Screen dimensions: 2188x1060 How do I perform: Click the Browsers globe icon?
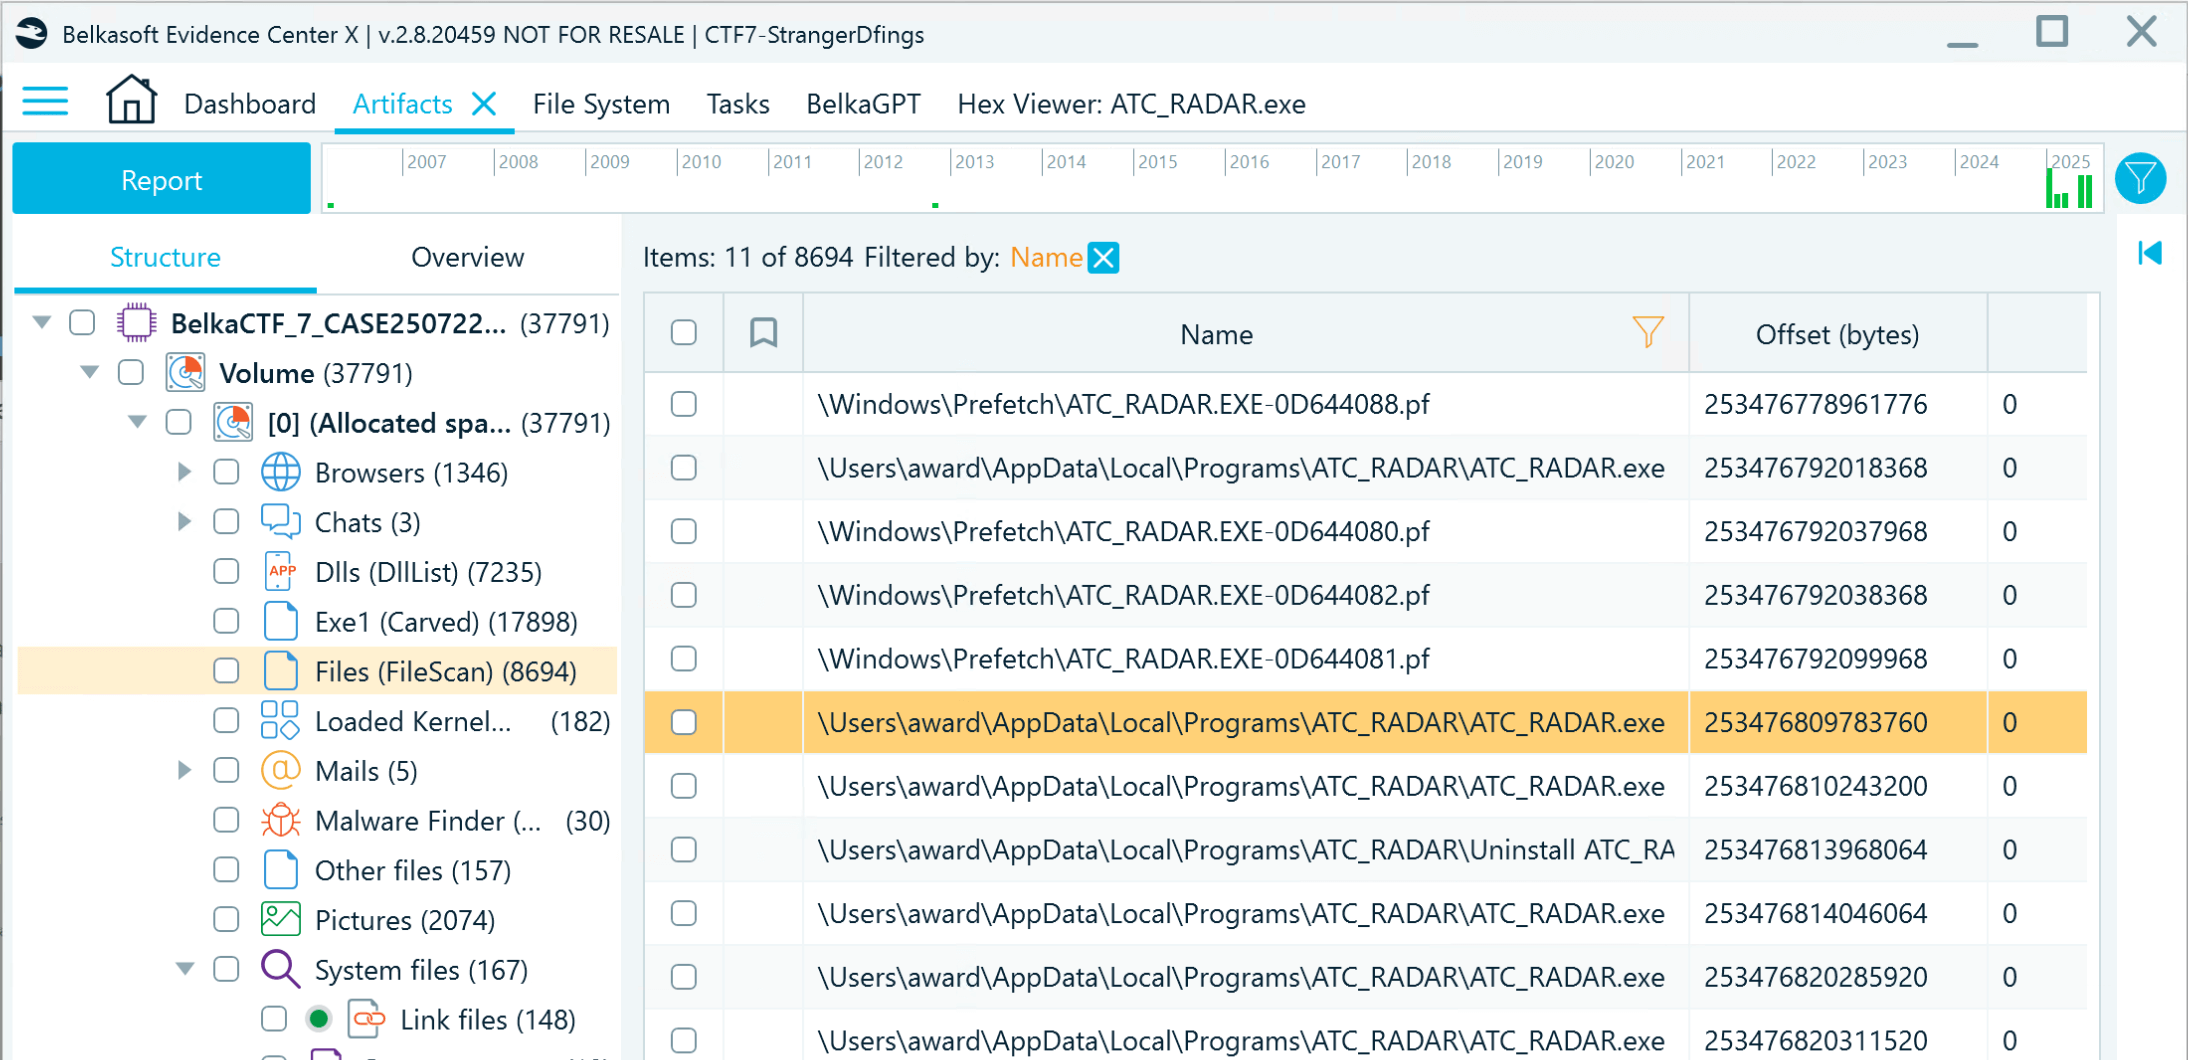(x=281, y=472)
